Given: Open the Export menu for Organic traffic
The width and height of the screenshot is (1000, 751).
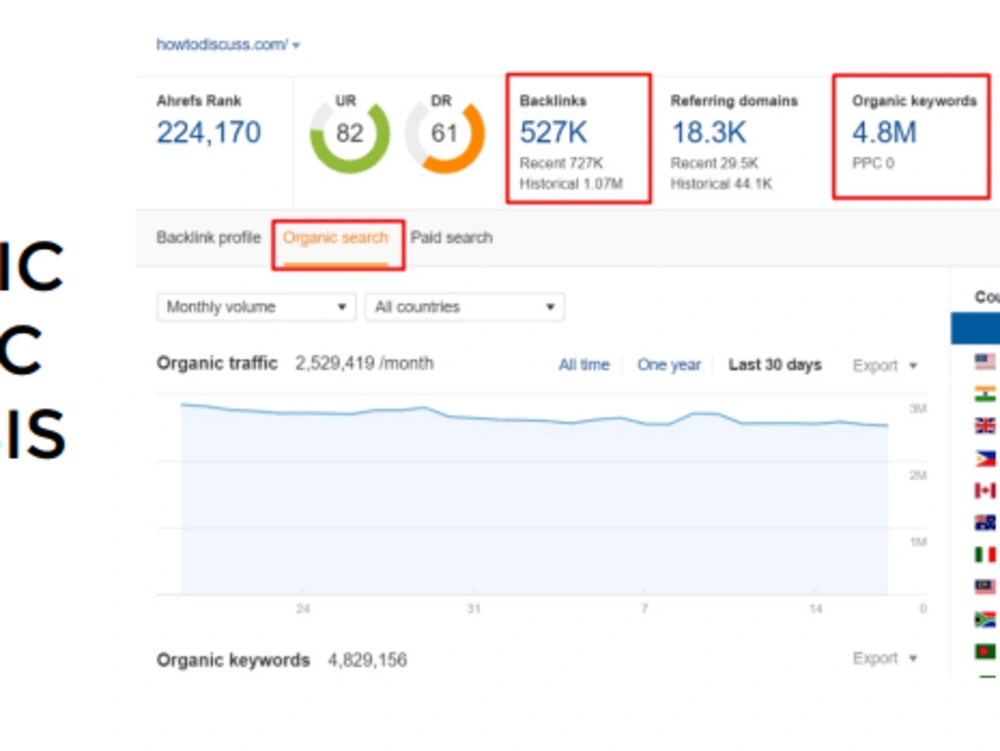Looking at the screenshot, I should [885, 365].
